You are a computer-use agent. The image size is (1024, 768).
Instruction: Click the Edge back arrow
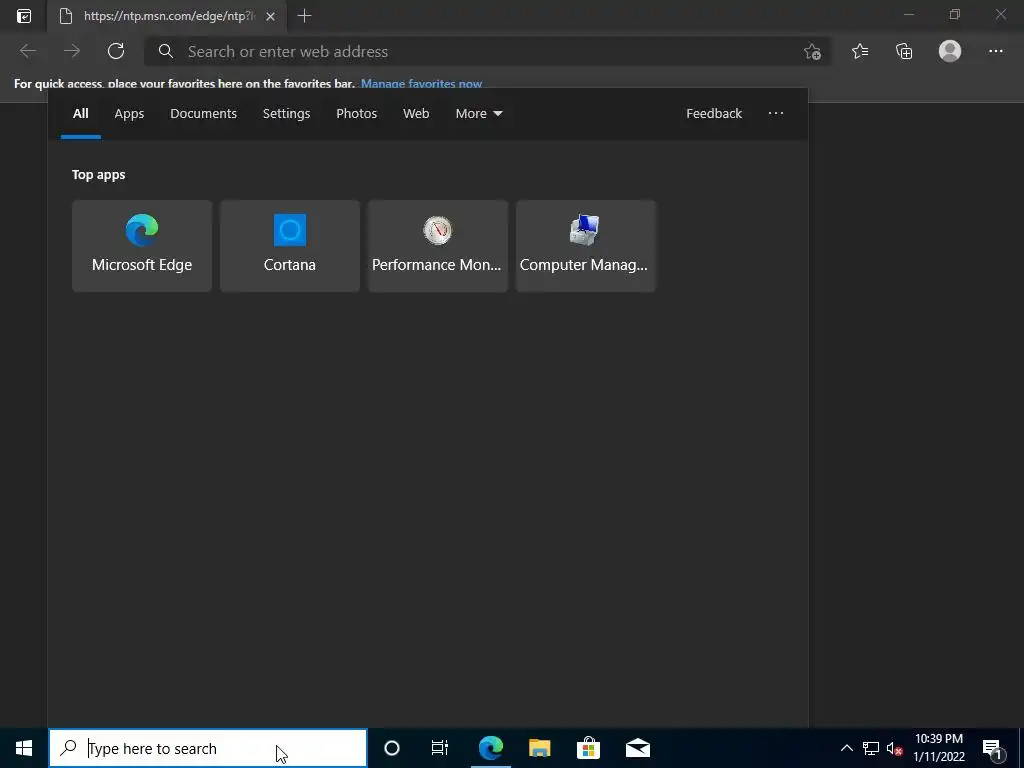27,51
